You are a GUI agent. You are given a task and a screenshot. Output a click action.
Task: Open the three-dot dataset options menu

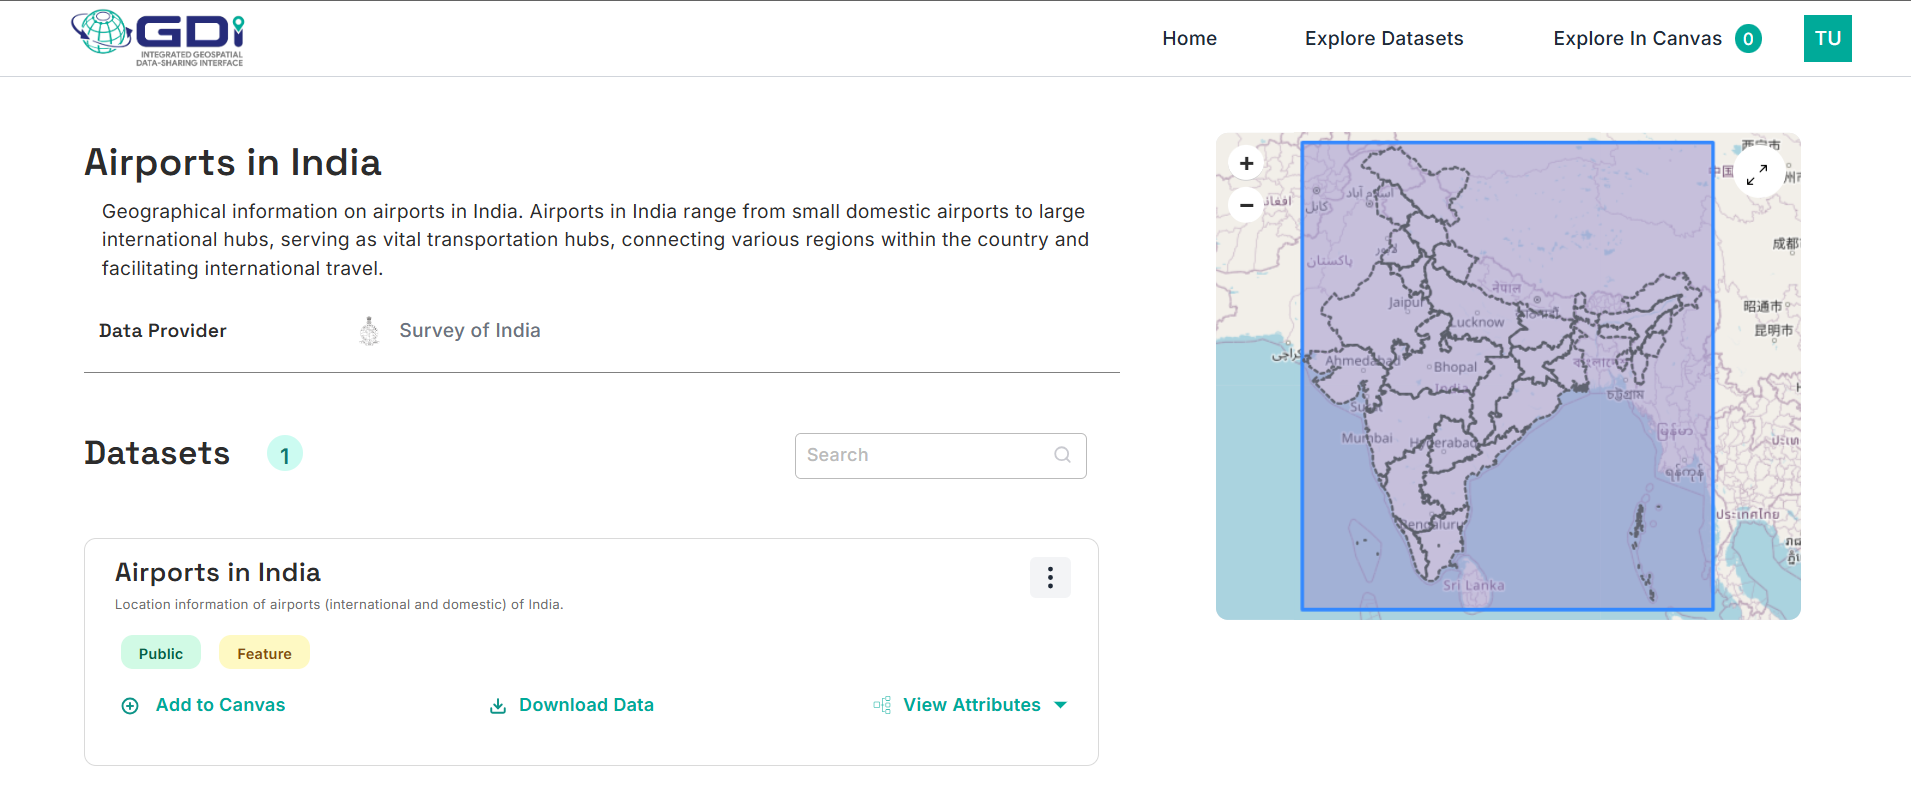point(1050,577)
